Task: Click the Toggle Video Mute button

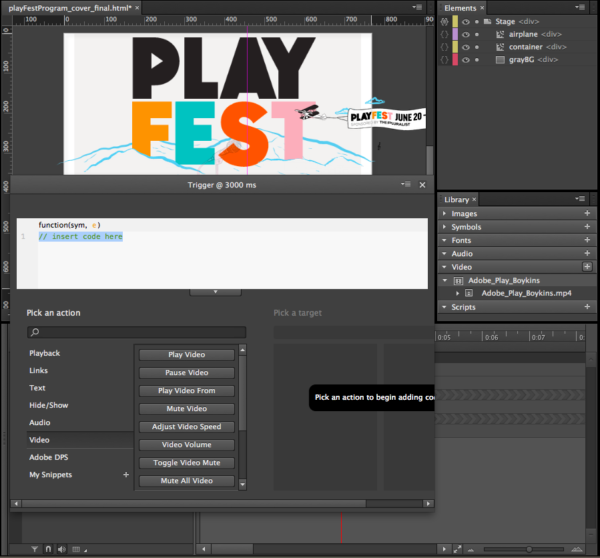Action: [187, 463]
